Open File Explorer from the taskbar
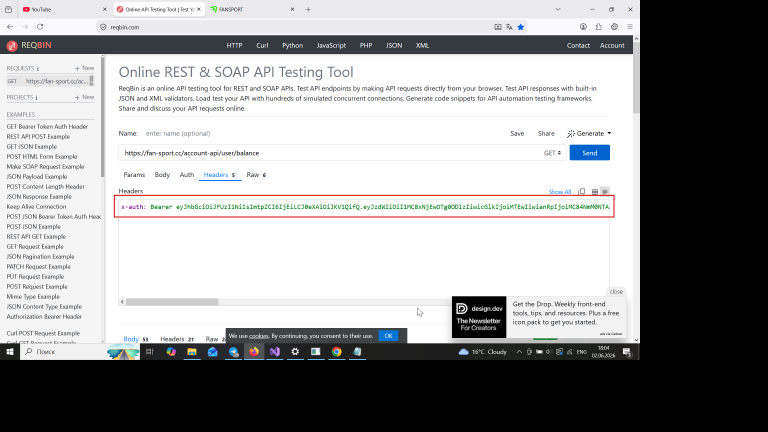Screen dimensions: 768x432 [x=192, y=352]
